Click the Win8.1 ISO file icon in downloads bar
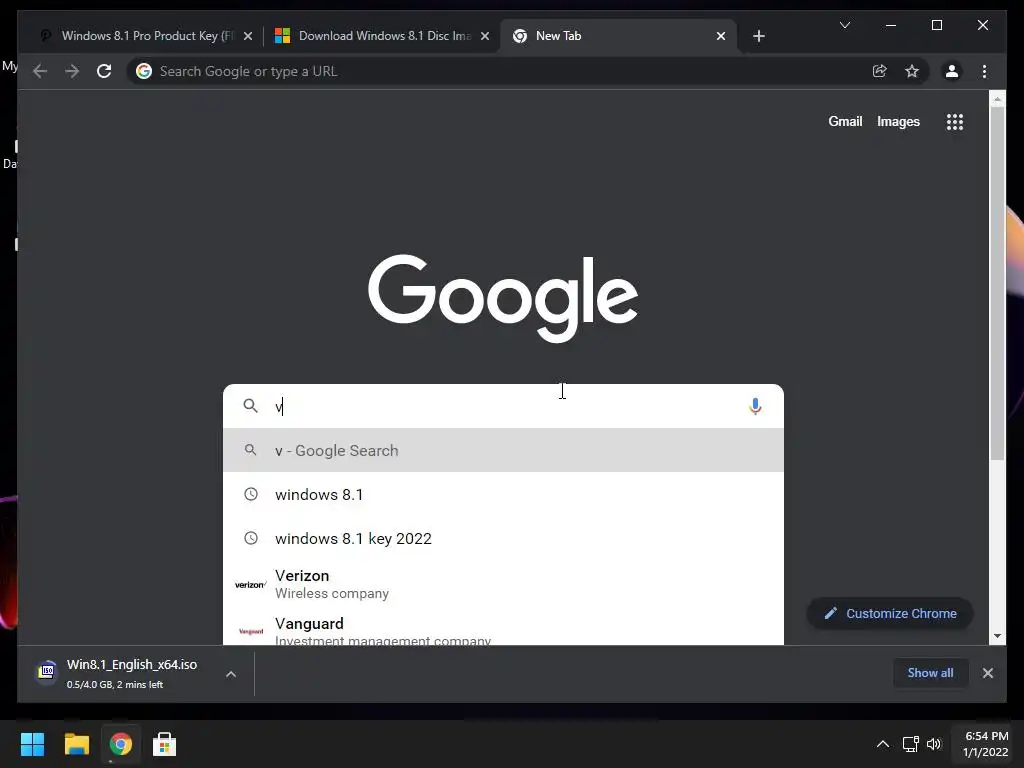The width and height of the screenshot is (1024, 768). [x=46, y=671]
